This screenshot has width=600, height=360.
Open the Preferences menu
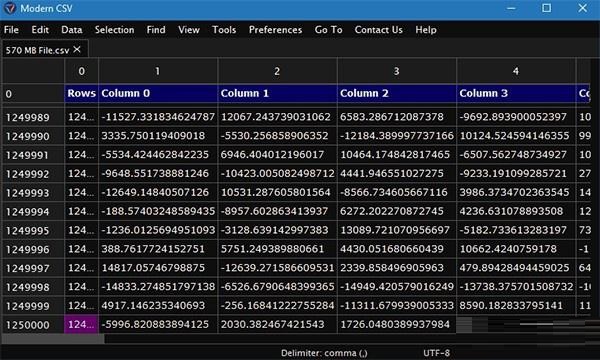pyautogui.click(x=275, y=30)
